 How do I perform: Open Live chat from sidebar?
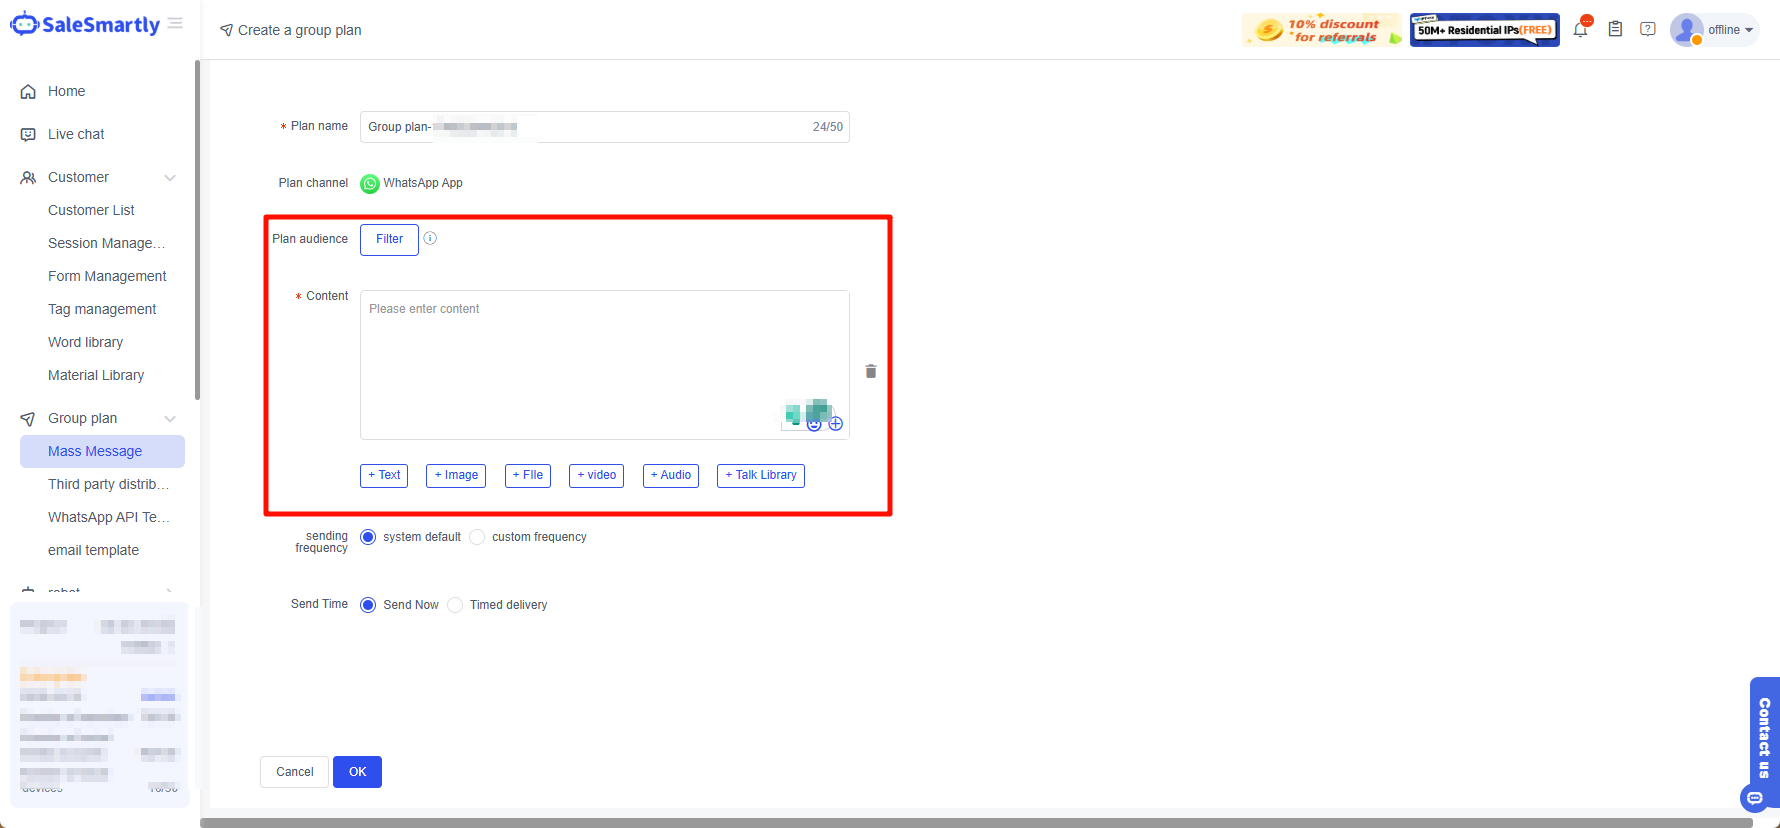pyautogui.click(x=76, y=134)
